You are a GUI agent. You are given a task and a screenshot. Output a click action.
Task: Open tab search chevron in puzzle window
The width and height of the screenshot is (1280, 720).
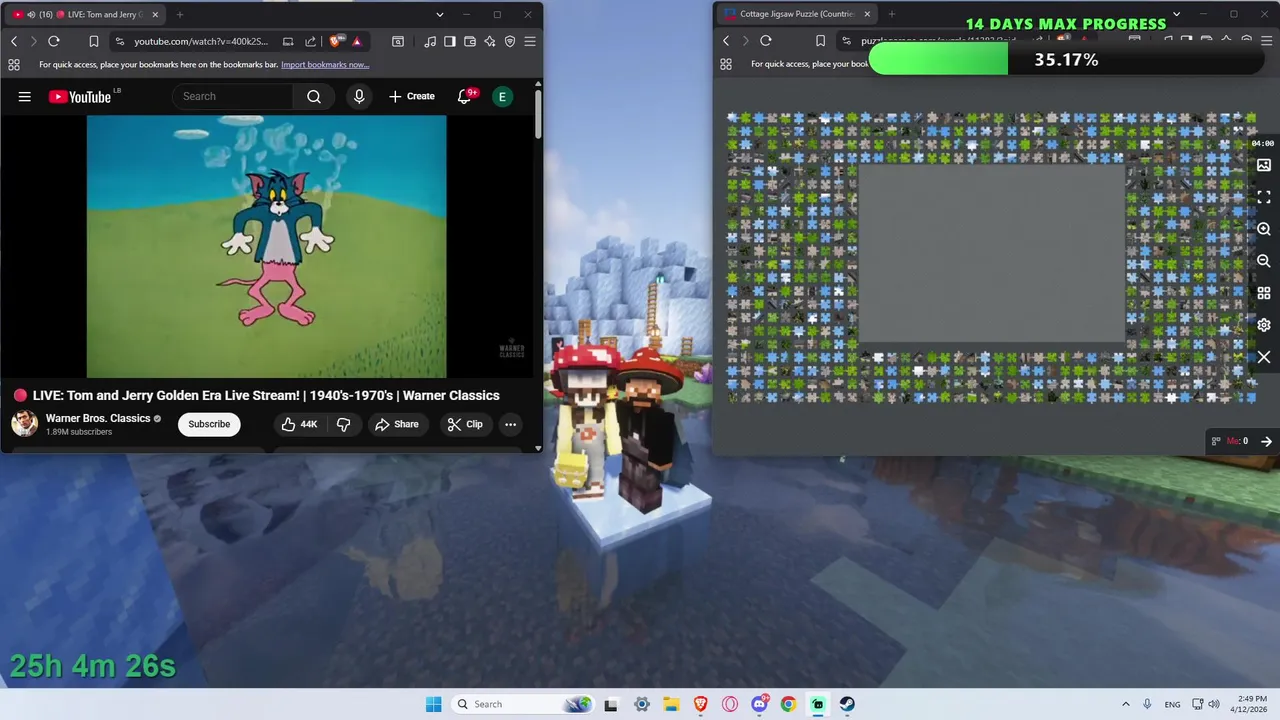[1177, 14]
